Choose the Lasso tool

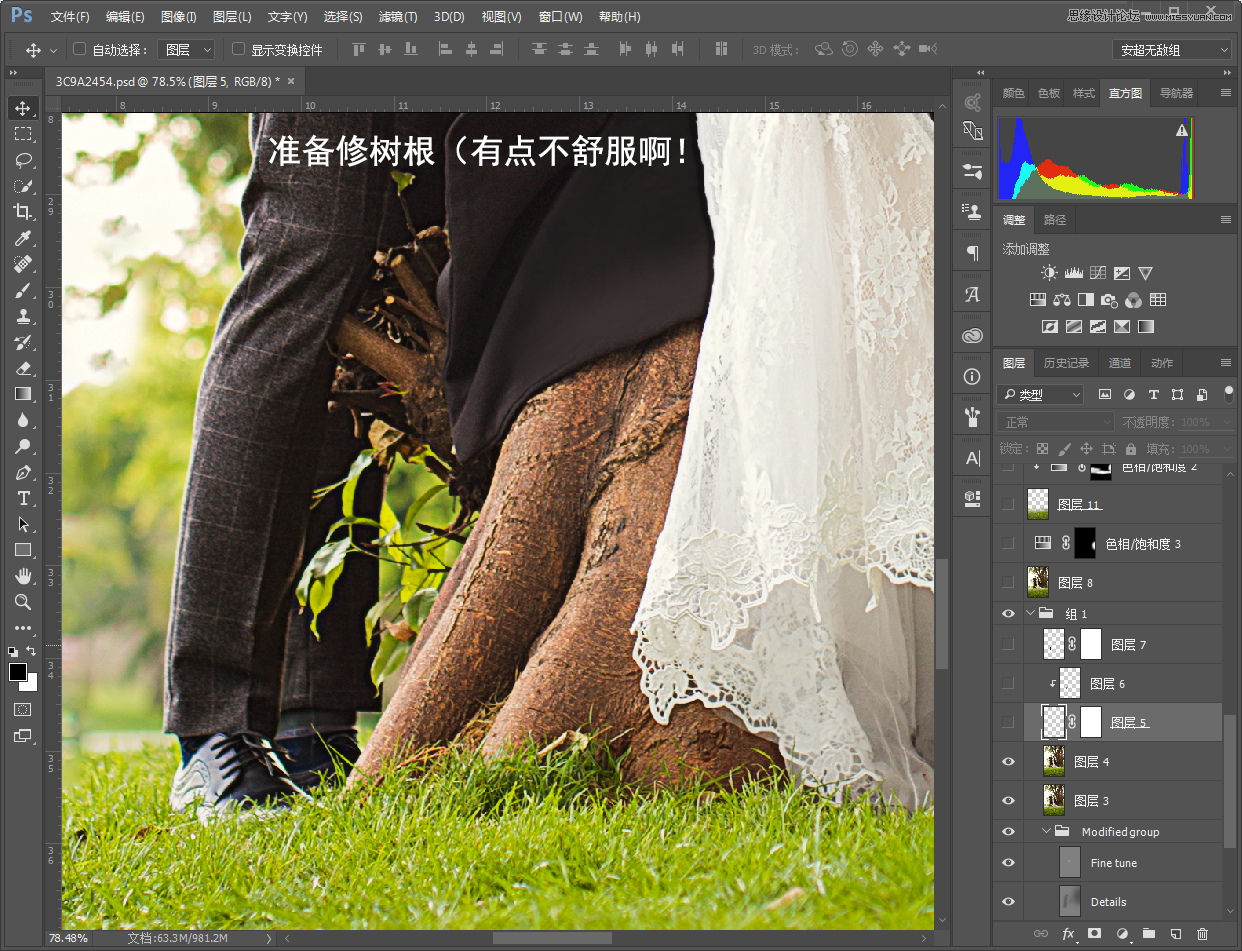(x=22, y=160)
